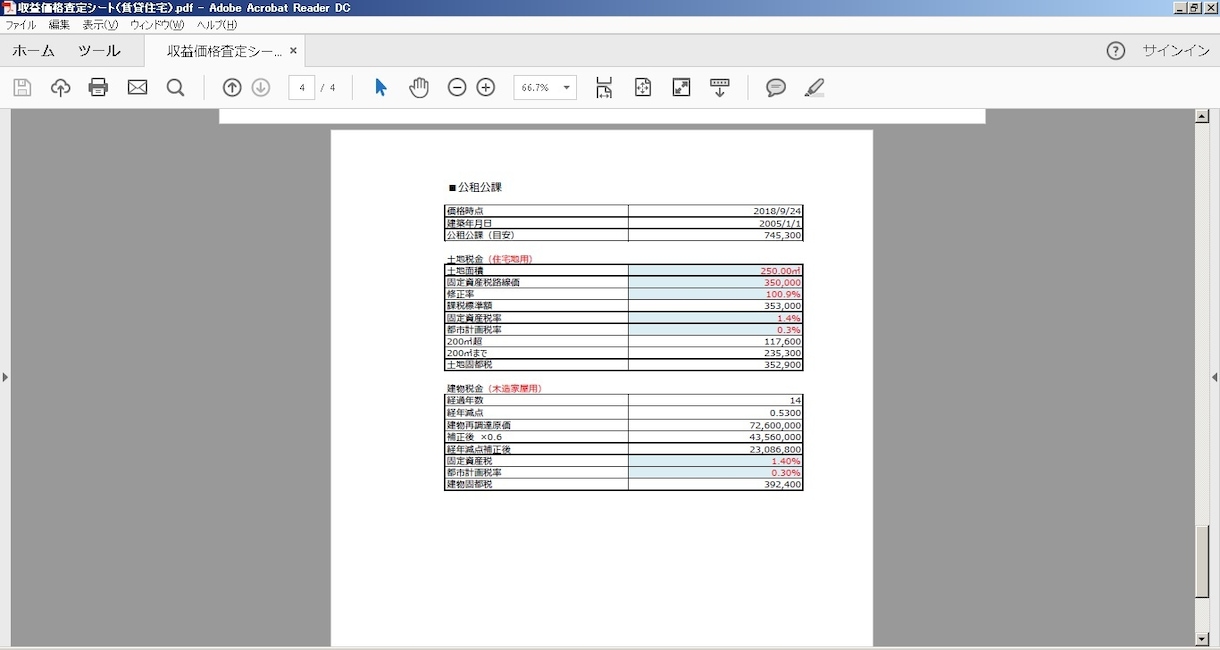Send file by email envelope icon

[x=138, y=88]
